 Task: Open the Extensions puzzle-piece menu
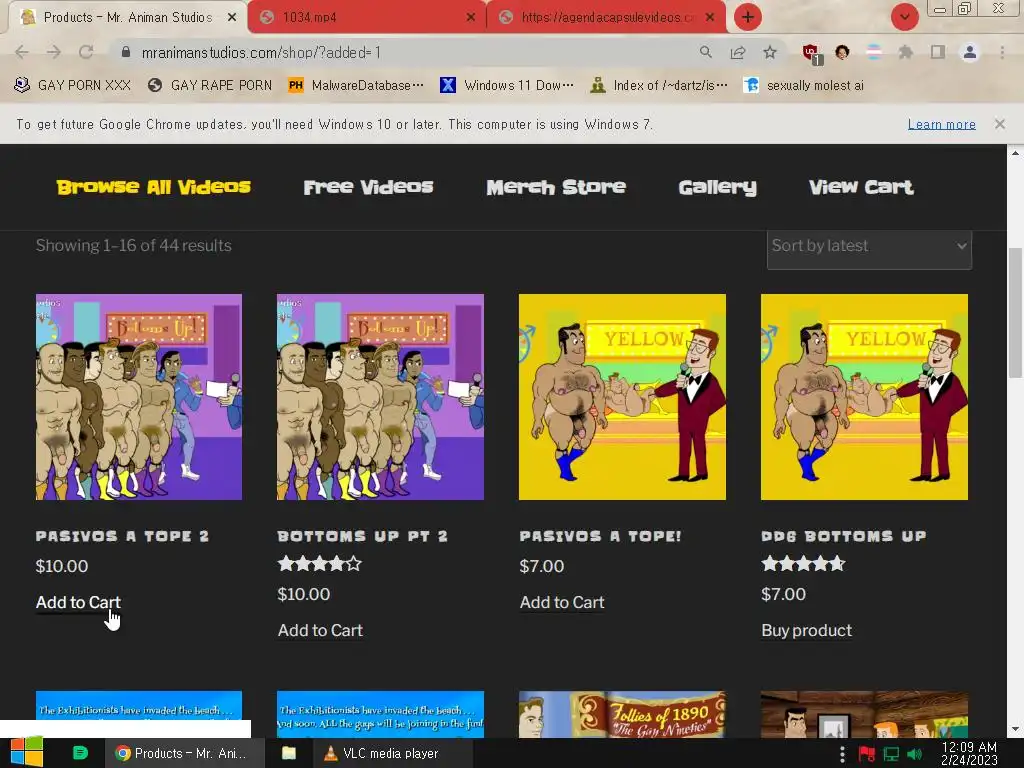click(x=905, y=52)
